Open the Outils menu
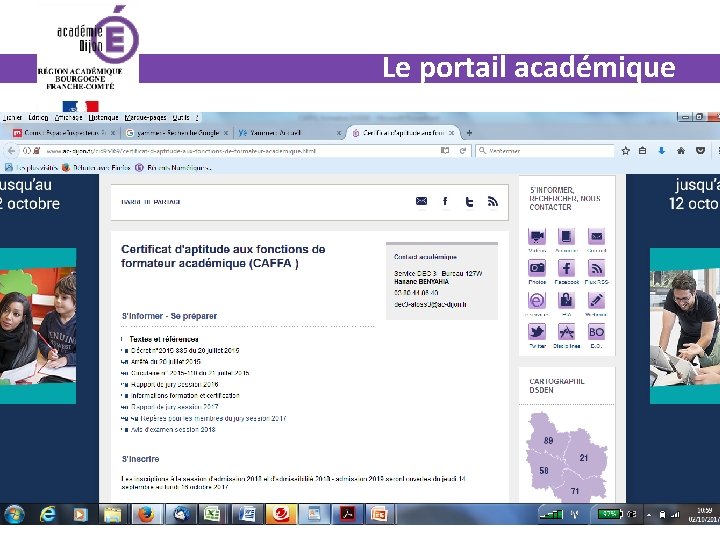Viewport: 720px width, 540px height. [181, 118]
